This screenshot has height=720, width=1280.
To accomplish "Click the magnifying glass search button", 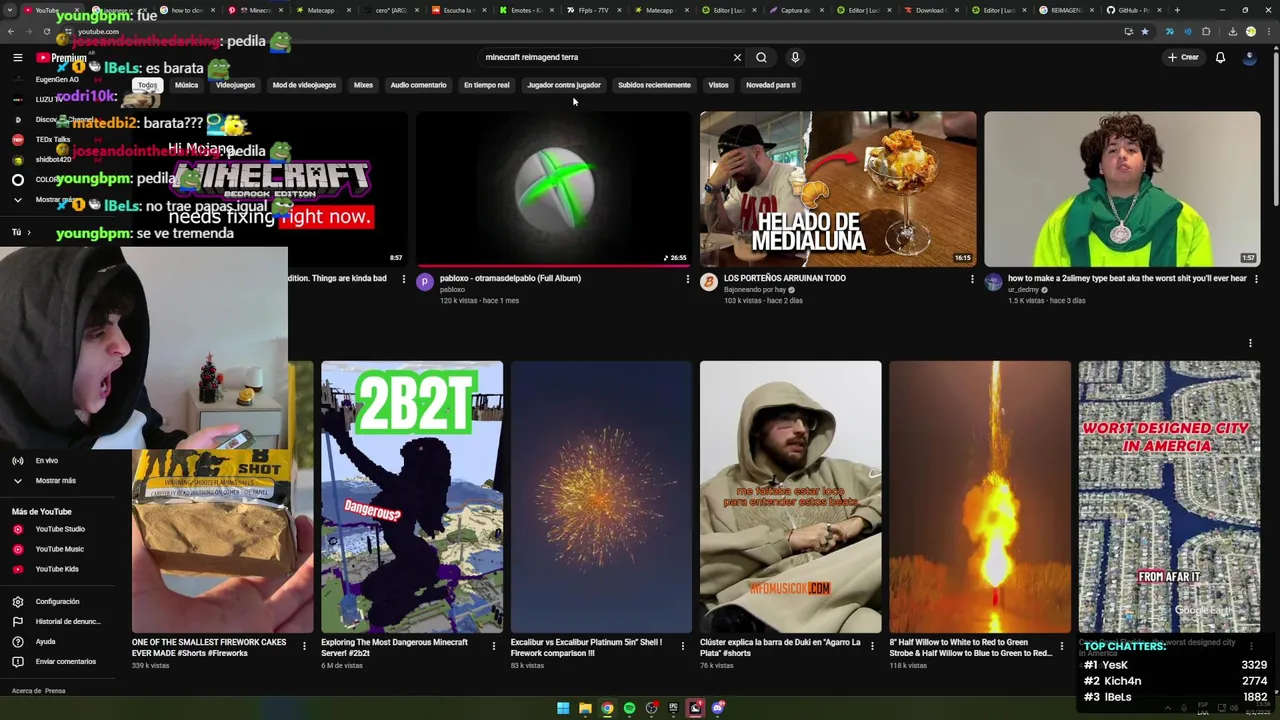I will point(761,57).
